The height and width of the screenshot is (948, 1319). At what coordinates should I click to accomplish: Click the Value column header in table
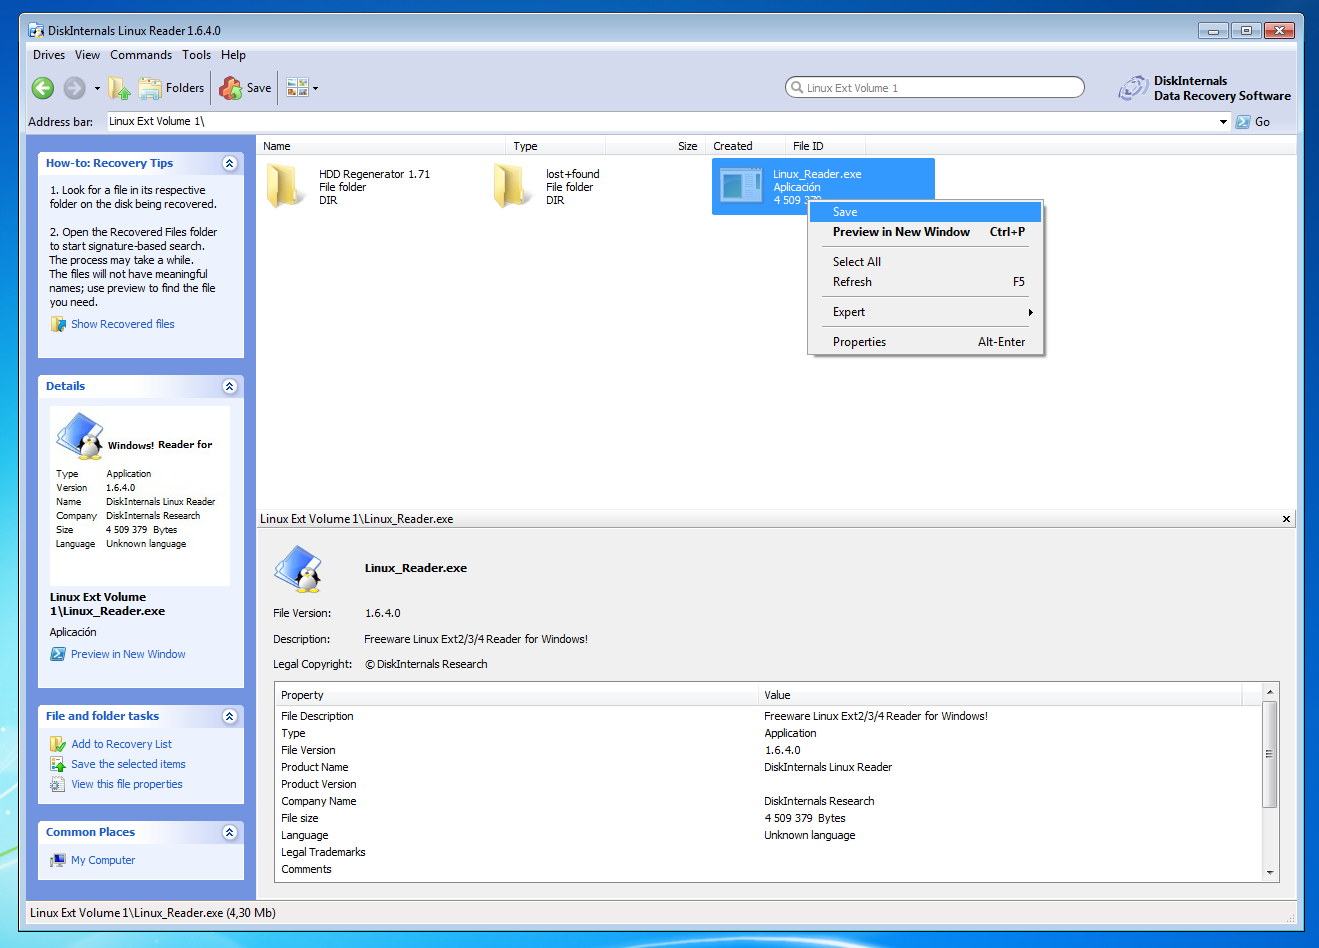point(1000,695)
